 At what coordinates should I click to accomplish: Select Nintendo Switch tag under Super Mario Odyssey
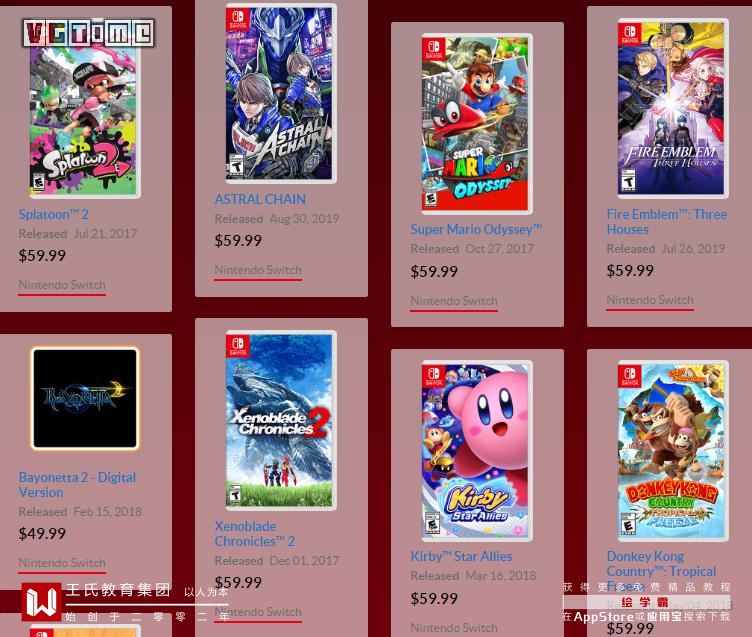(x=454, y=301)
